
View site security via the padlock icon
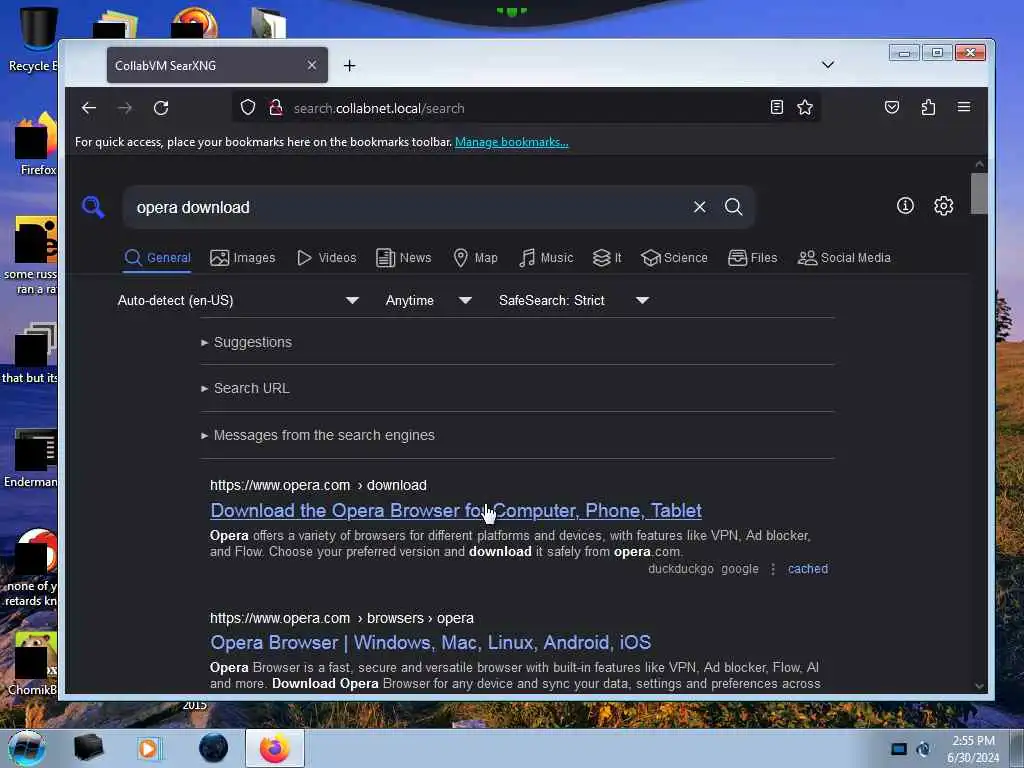(276, 107)
